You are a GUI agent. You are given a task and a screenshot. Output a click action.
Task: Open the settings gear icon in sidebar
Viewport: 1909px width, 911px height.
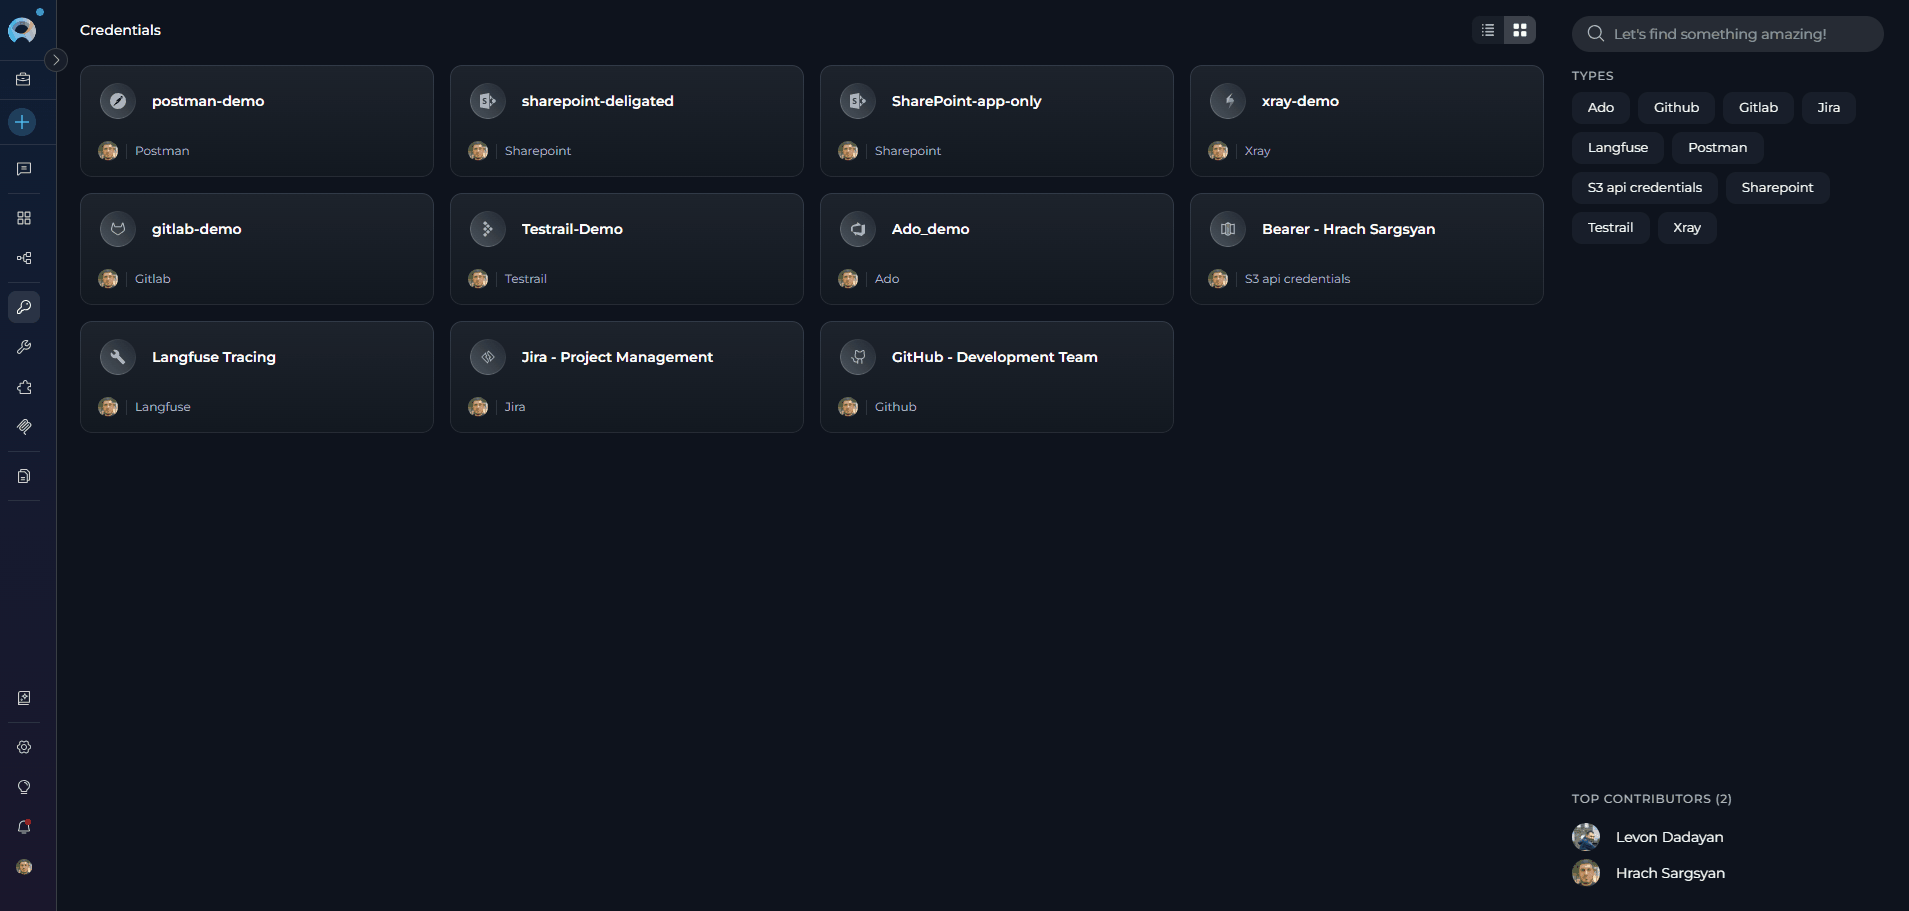point(24,747)
